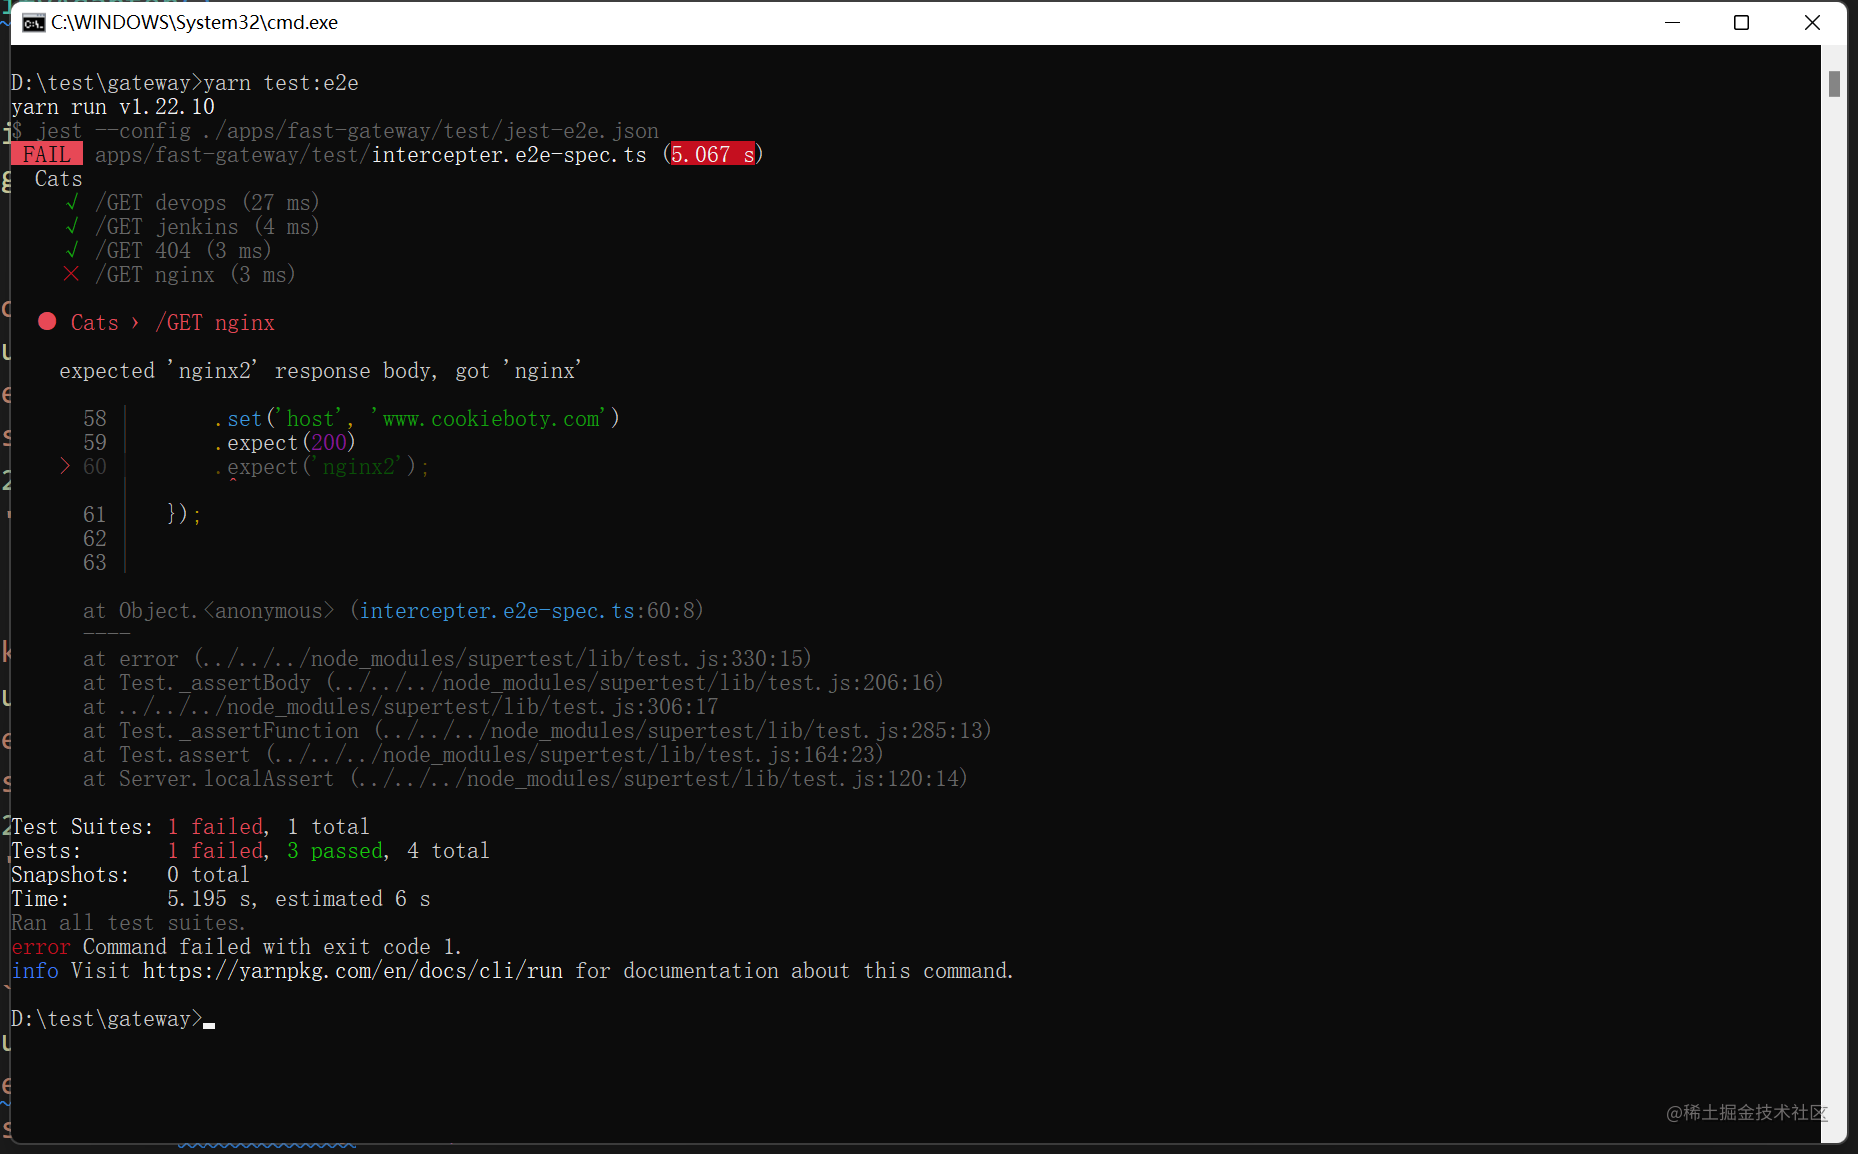Click the red FAIL badge
Viewport: 1858px width, 1154px height.
point(47,154)
